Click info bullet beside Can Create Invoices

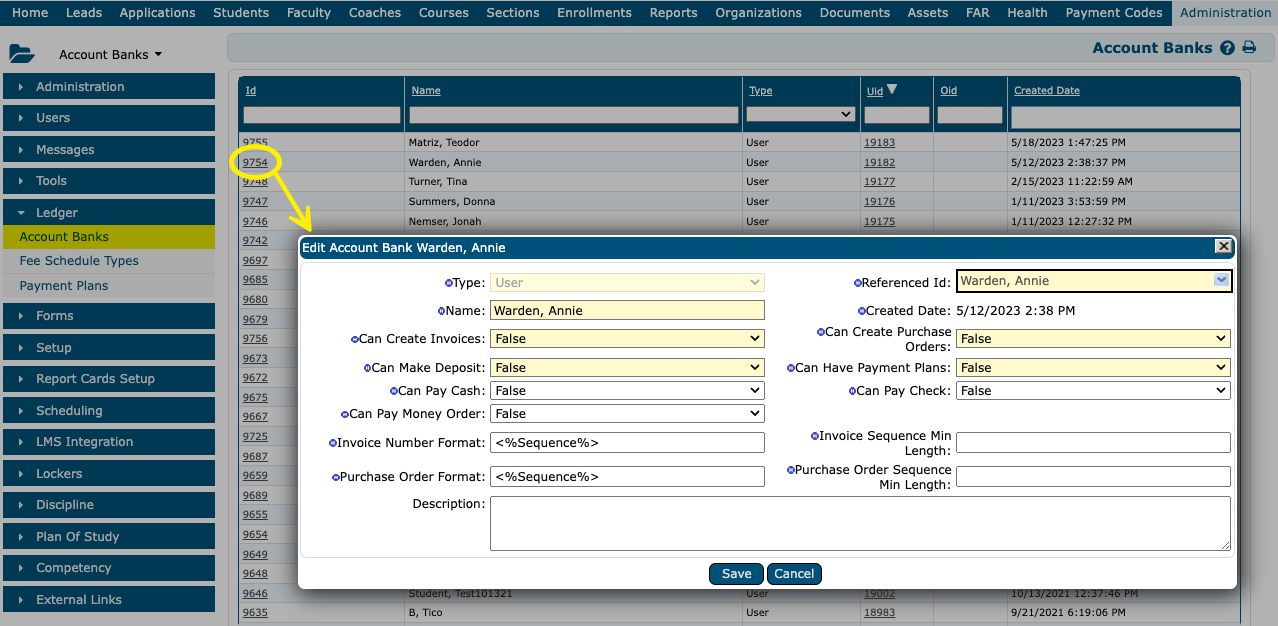pos(354,339)
